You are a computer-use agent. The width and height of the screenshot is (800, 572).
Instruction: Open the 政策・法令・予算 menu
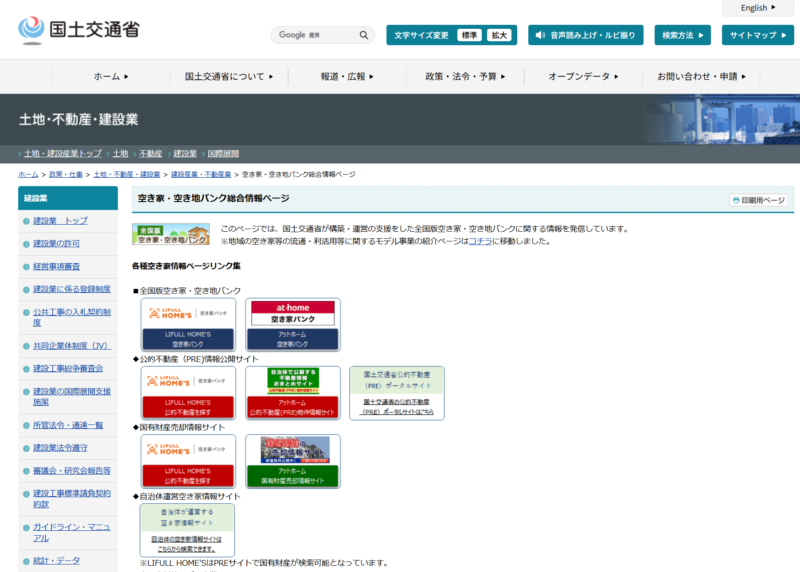(x=465, y=77)
